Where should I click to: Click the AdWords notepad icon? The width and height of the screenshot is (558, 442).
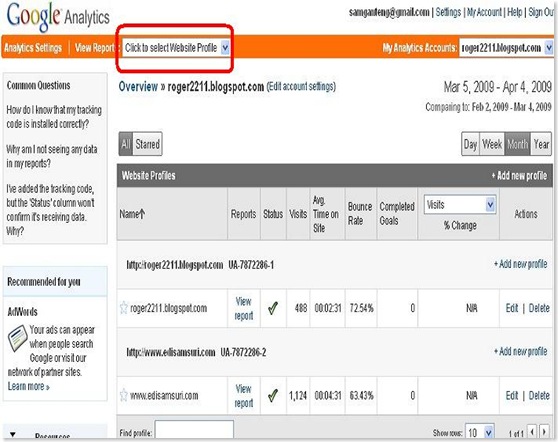[x=17, y=338]
